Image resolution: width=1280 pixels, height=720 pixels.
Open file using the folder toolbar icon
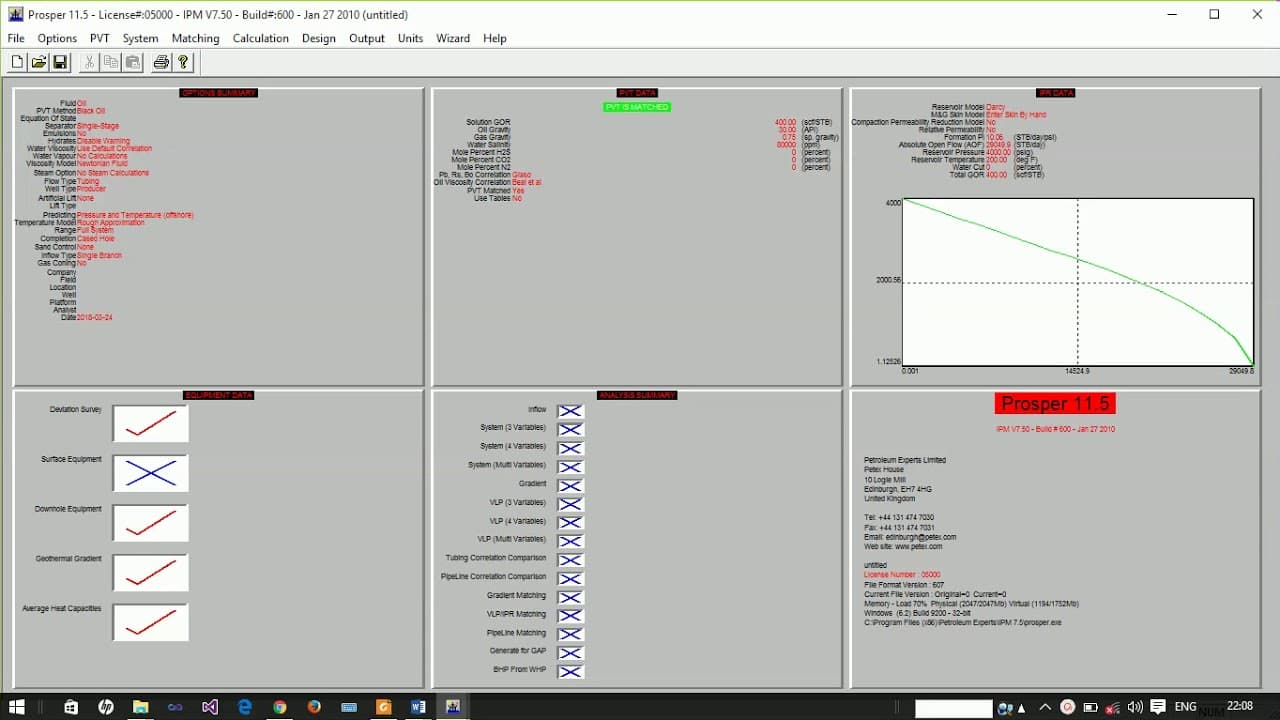(38, 62)
